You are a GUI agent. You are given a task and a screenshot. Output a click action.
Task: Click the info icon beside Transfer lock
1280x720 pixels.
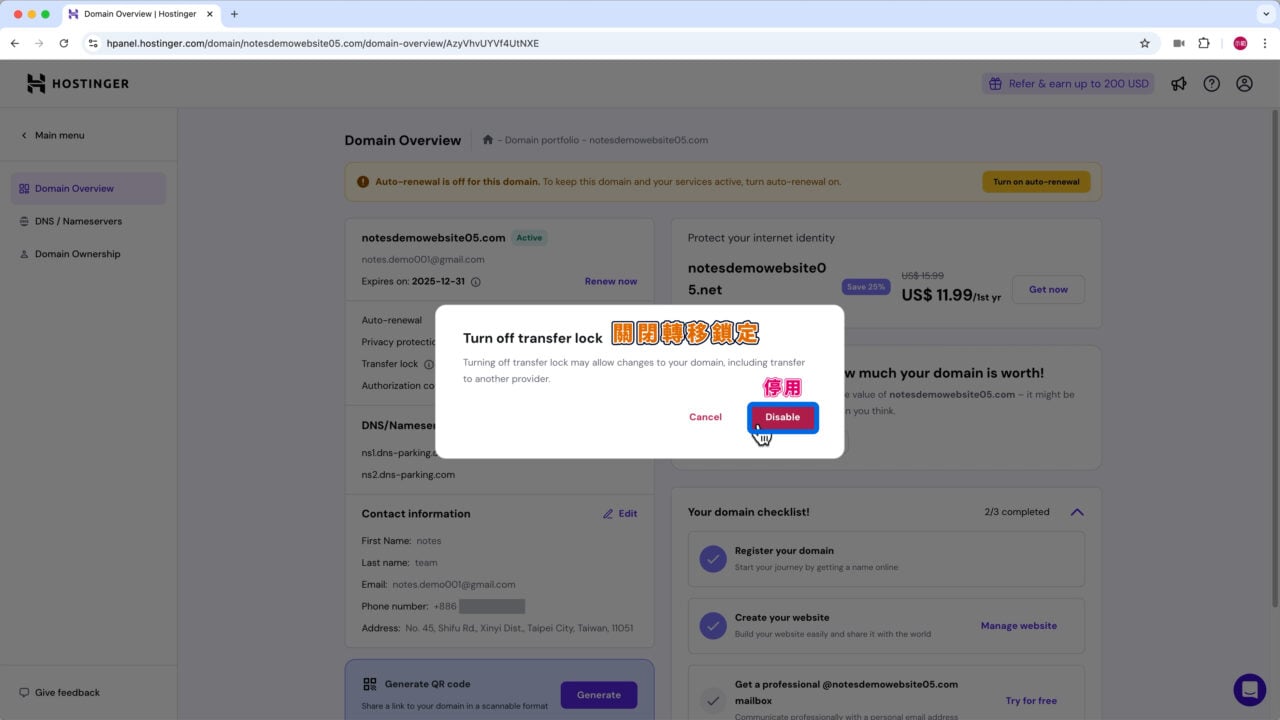pyautogui.click(x=429, y=364)
